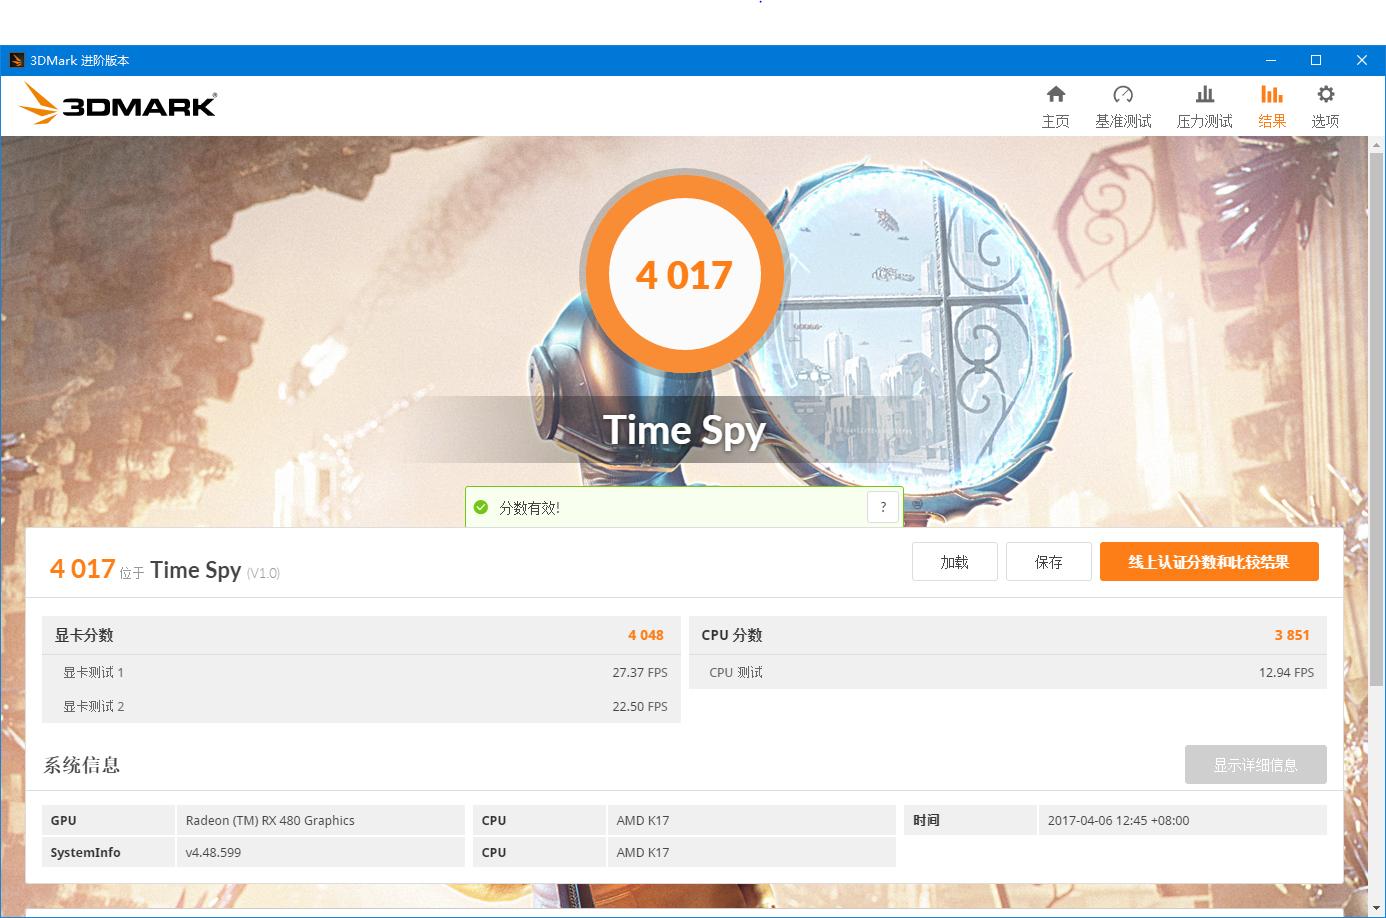Click the 线上认证分数和比较结果 orange button
Viewport: 1386px width, 918px height.
(1208, 561)
